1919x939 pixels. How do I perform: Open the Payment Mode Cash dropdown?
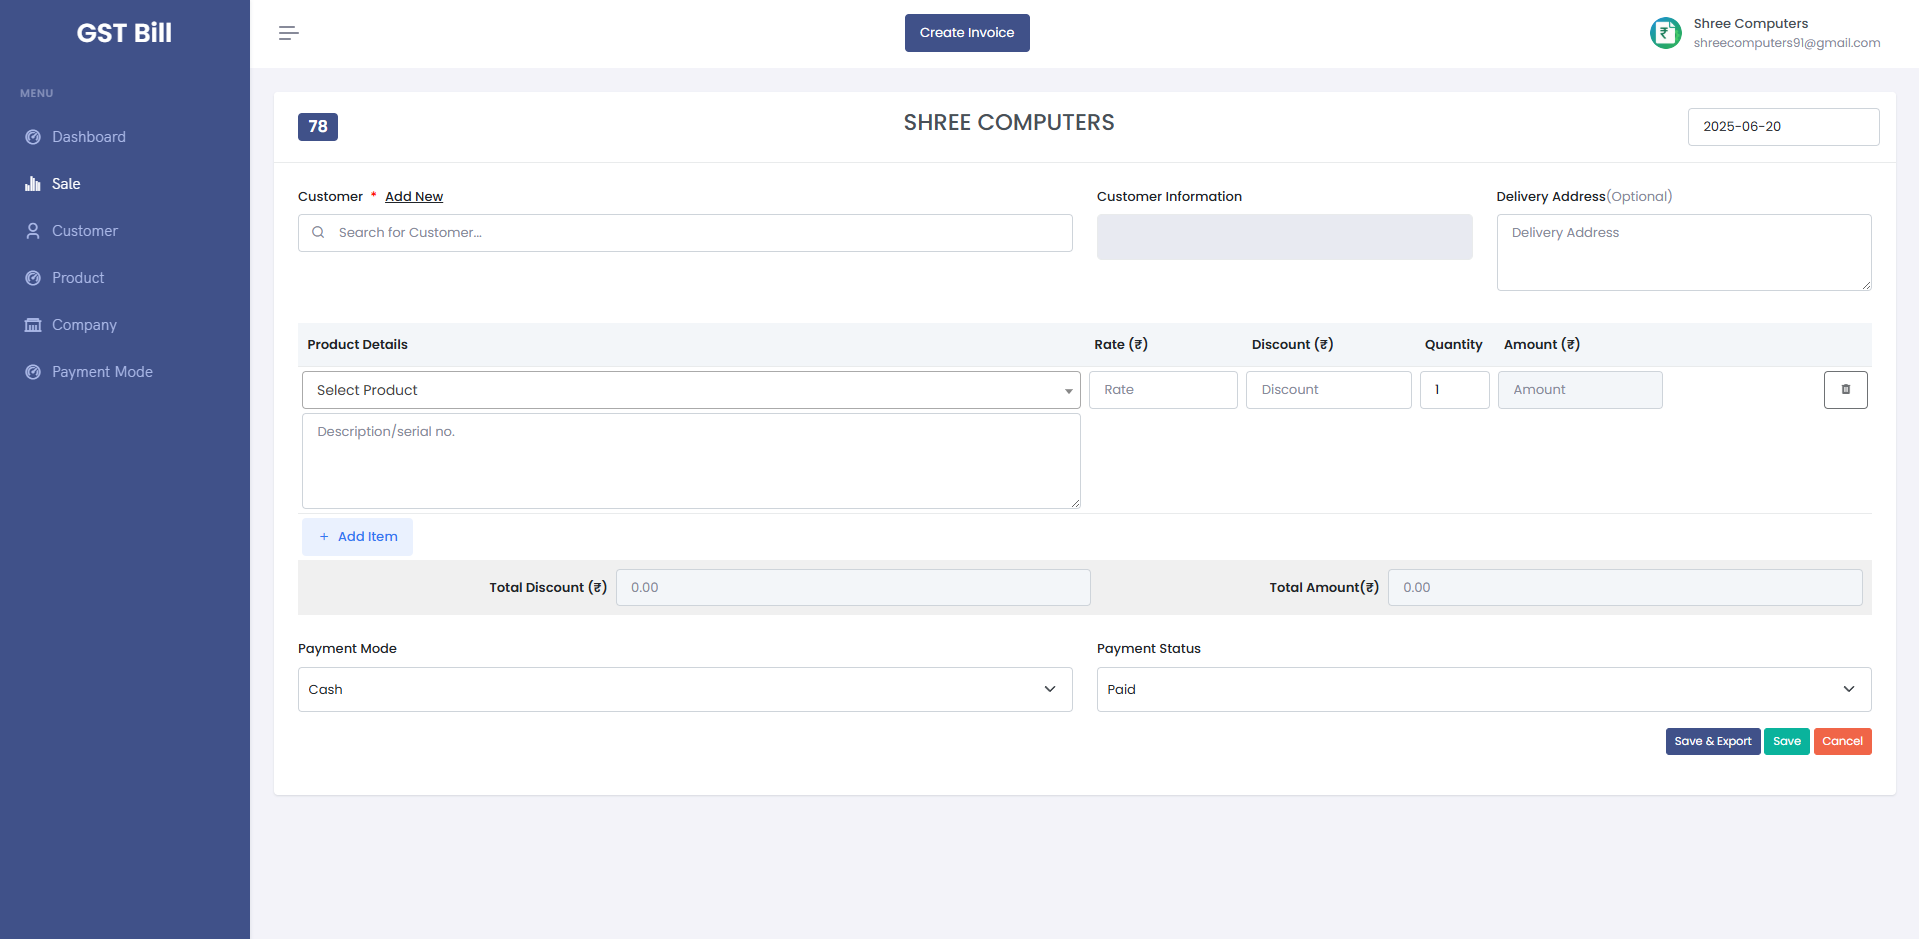click(x=685, y=689)
